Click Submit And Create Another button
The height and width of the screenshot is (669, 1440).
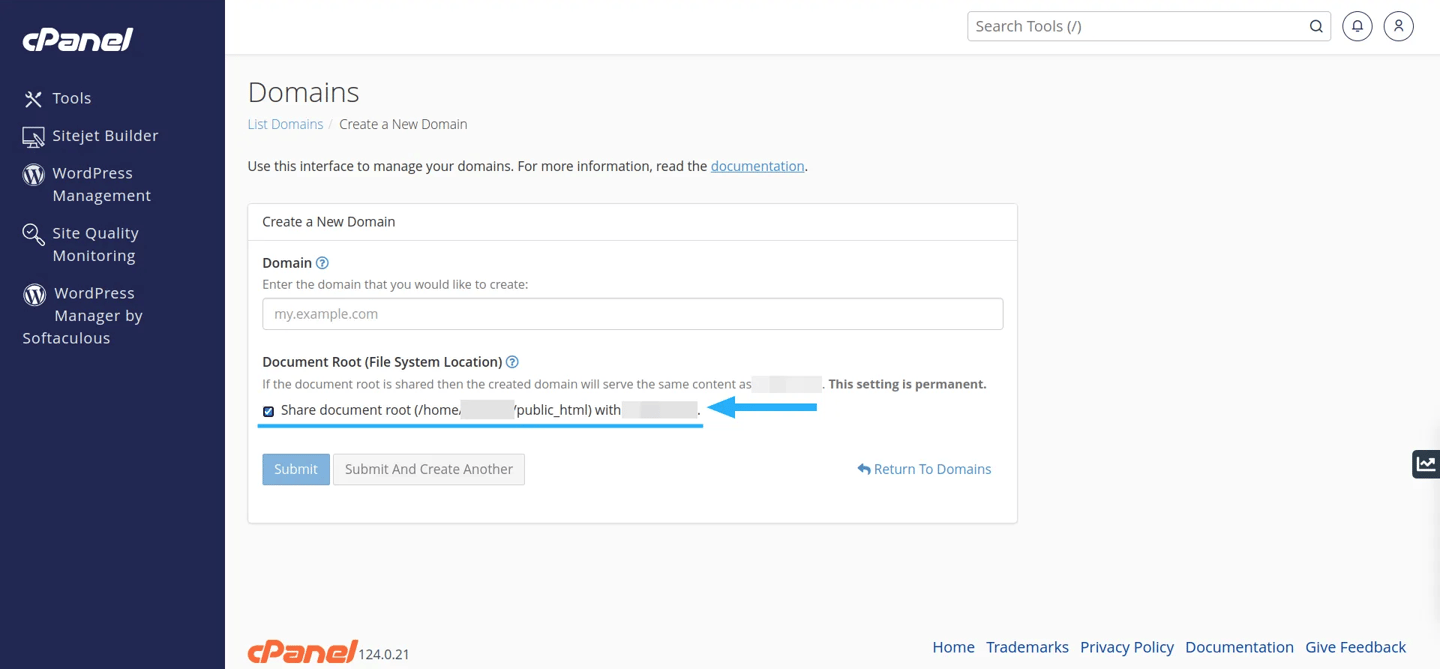[x=428, y=469]
